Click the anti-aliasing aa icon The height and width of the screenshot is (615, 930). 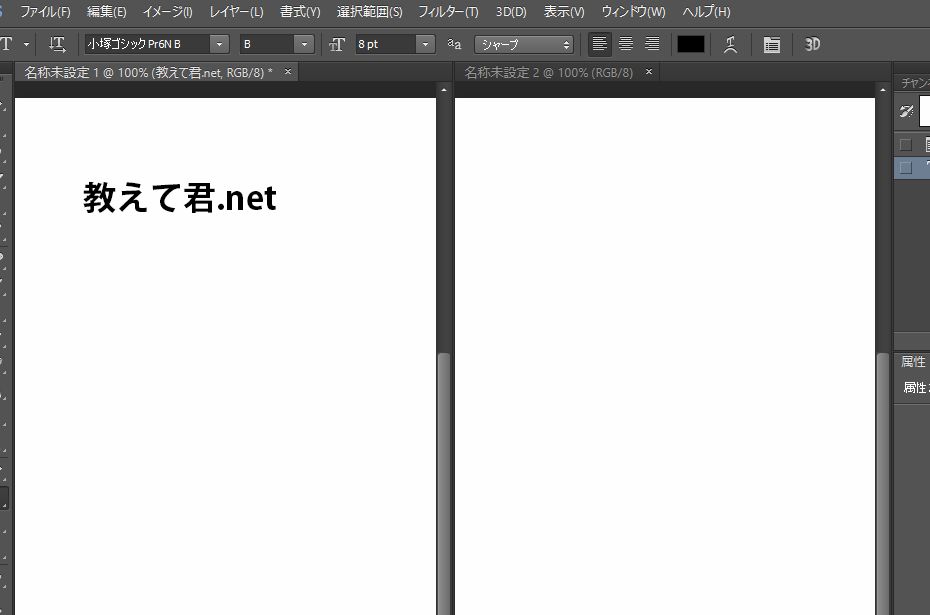(454, 44)
